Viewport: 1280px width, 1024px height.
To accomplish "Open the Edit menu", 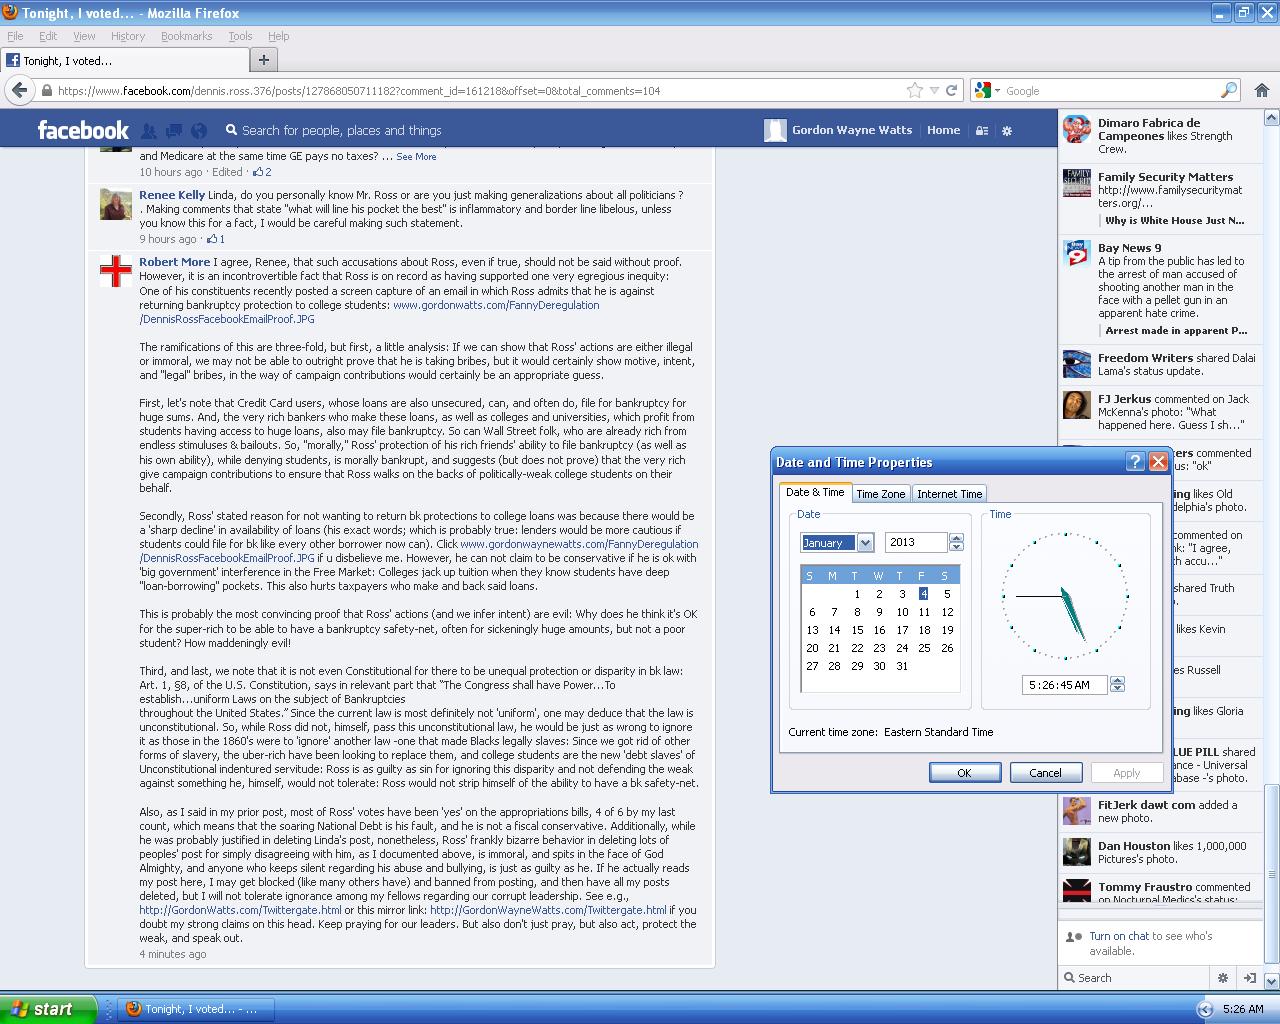I will (x=48, y=36).
